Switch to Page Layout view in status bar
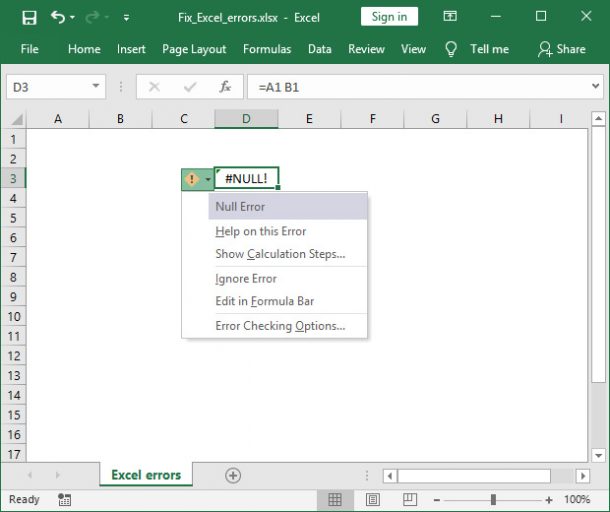 pos(371,499)
